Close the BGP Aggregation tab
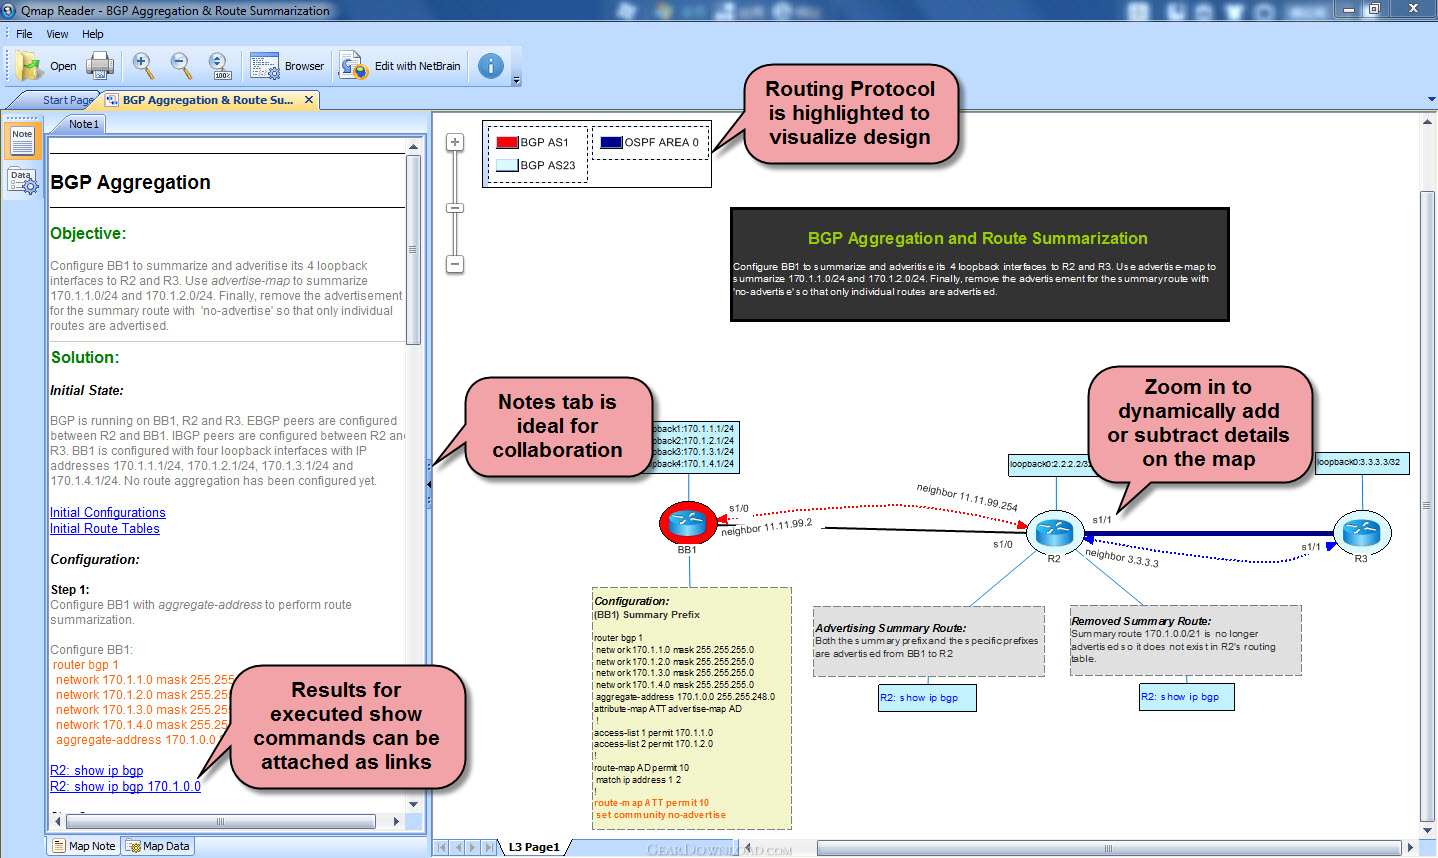This screenshot has width=1438, height=858. (309, 100)
